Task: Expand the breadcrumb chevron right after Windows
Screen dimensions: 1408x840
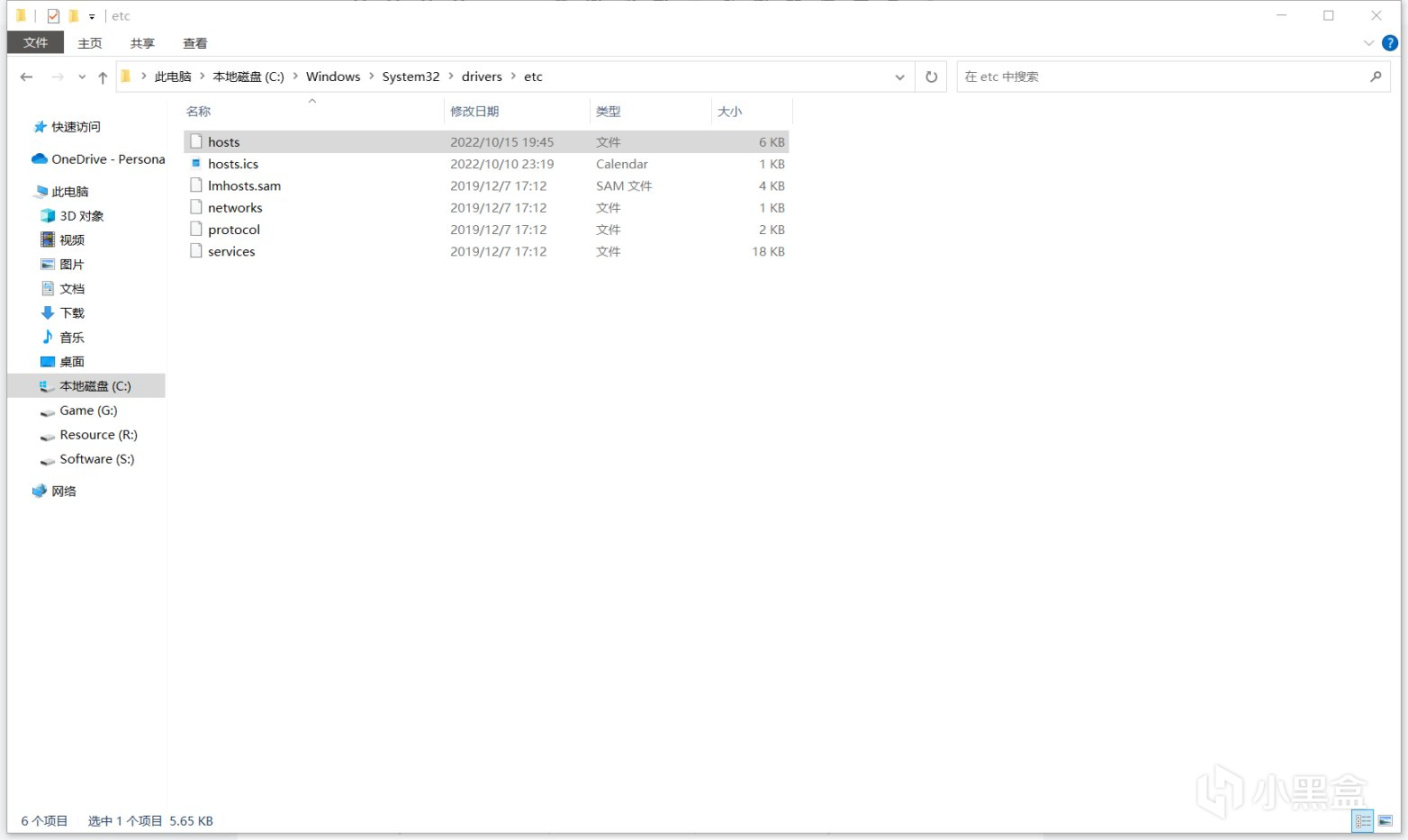Action: [x=371, y=77]
